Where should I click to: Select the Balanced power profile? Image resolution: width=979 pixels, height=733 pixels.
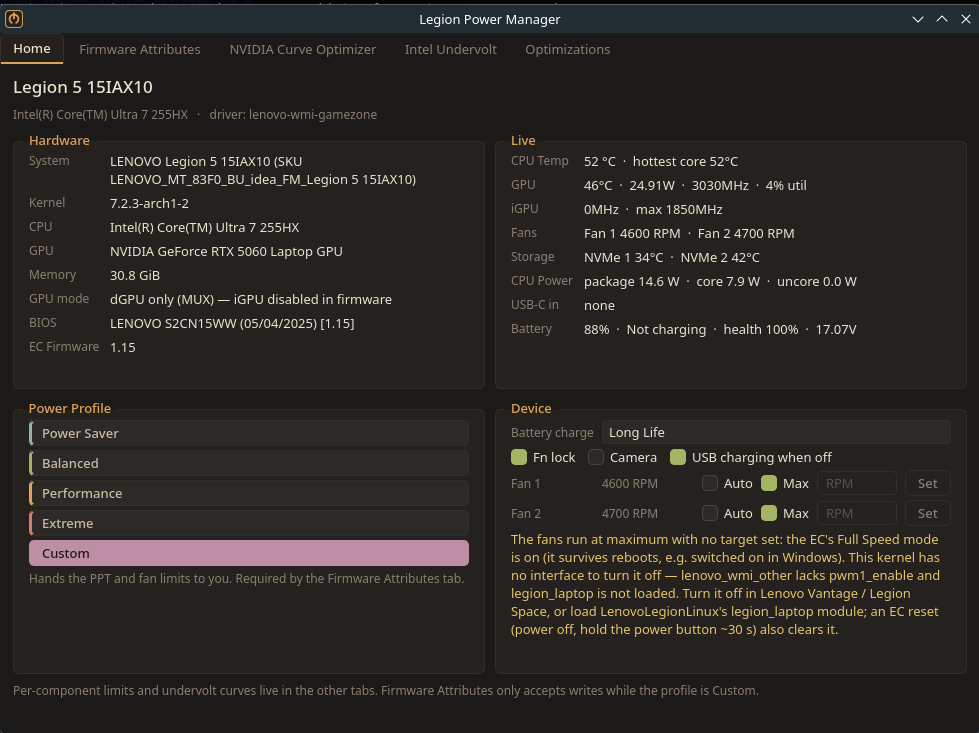(x=248, y=463)
